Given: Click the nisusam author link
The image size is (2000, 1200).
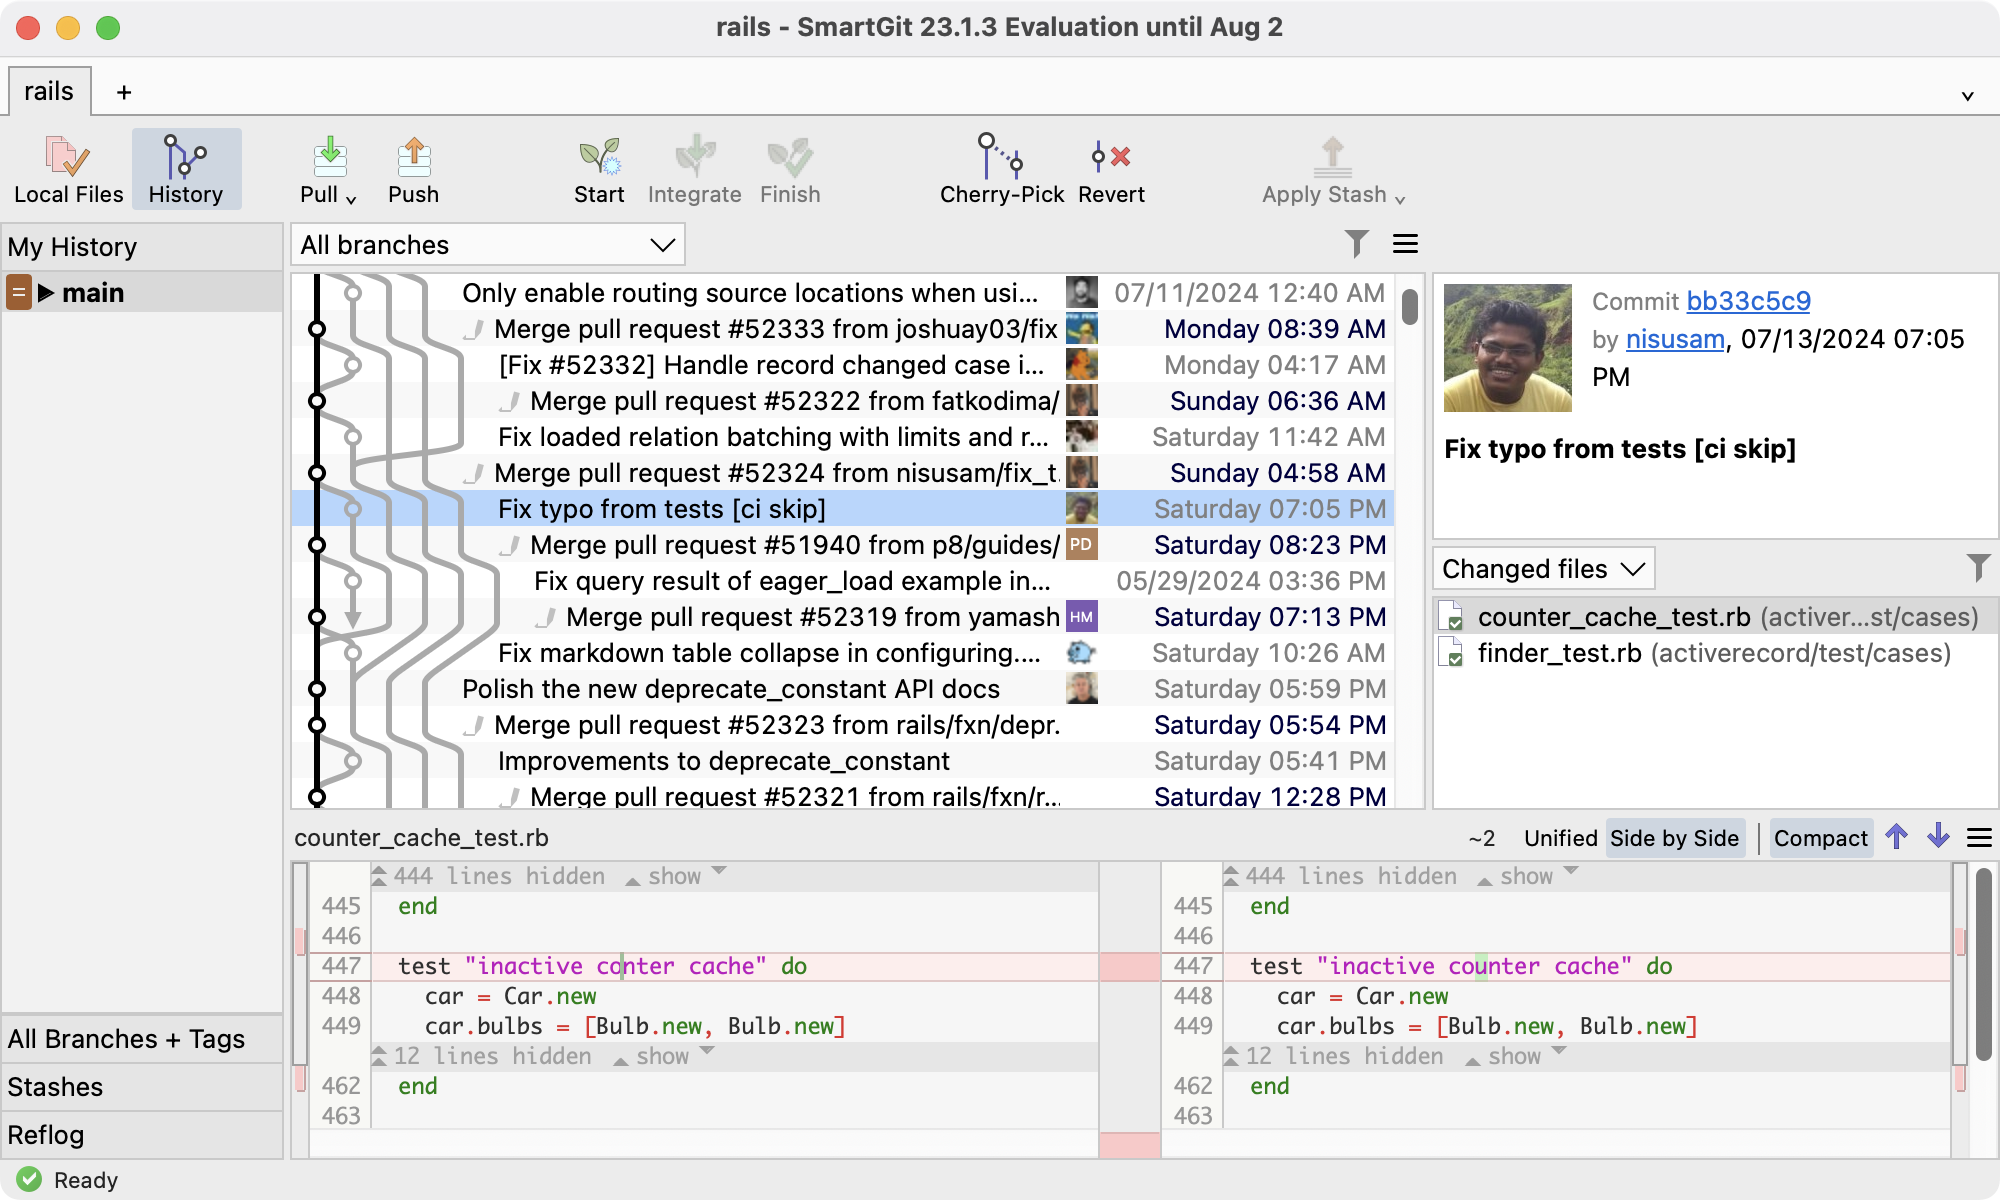Looking at the screenshot, I should pos(1675,339).
